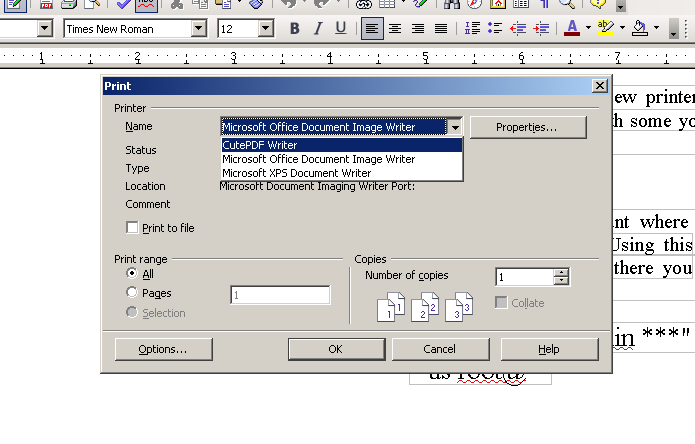
Task: Open background color dropdown arrow
Action: (x=656, y=28)
